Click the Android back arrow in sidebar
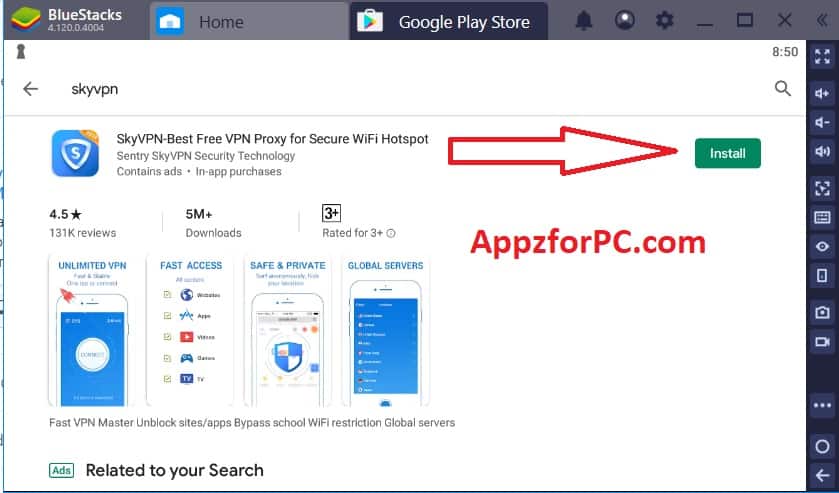The height and width of the screenshot is (493, 839). coord(822,474)
